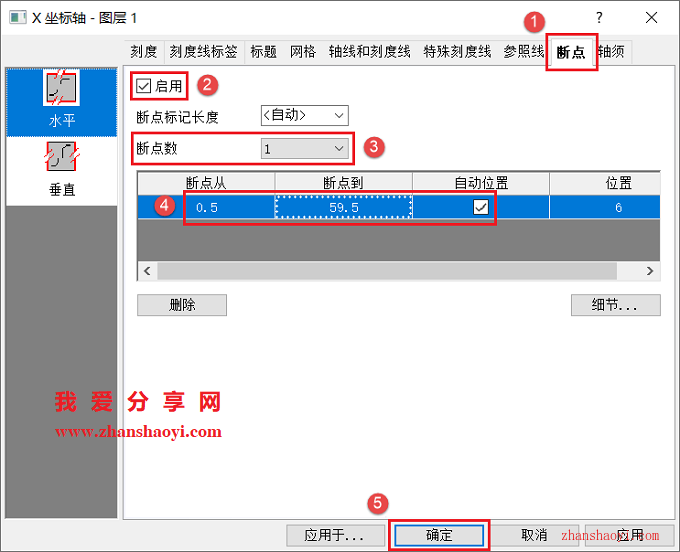Screen dimensions: 680x552
Task: Click the 自动位置 column header
Action: 481,183
